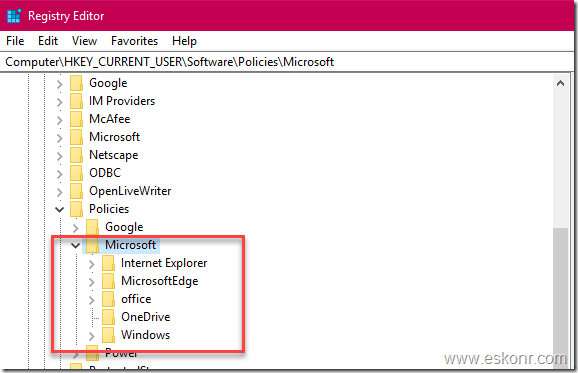This screenshot has width=578, height=373.
Task: Select the McAfee key label
Action: [x=110, y=119]
